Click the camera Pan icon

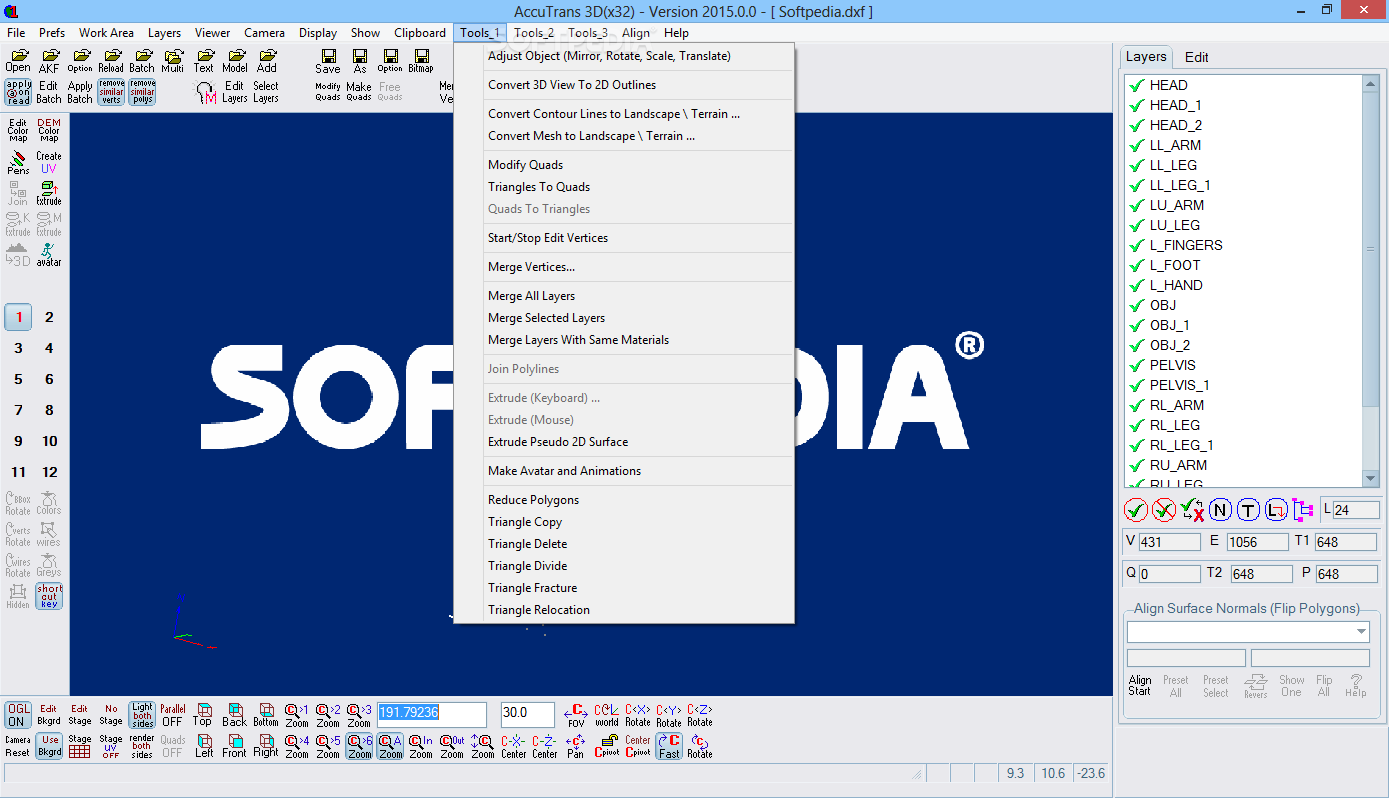point(575,746)
